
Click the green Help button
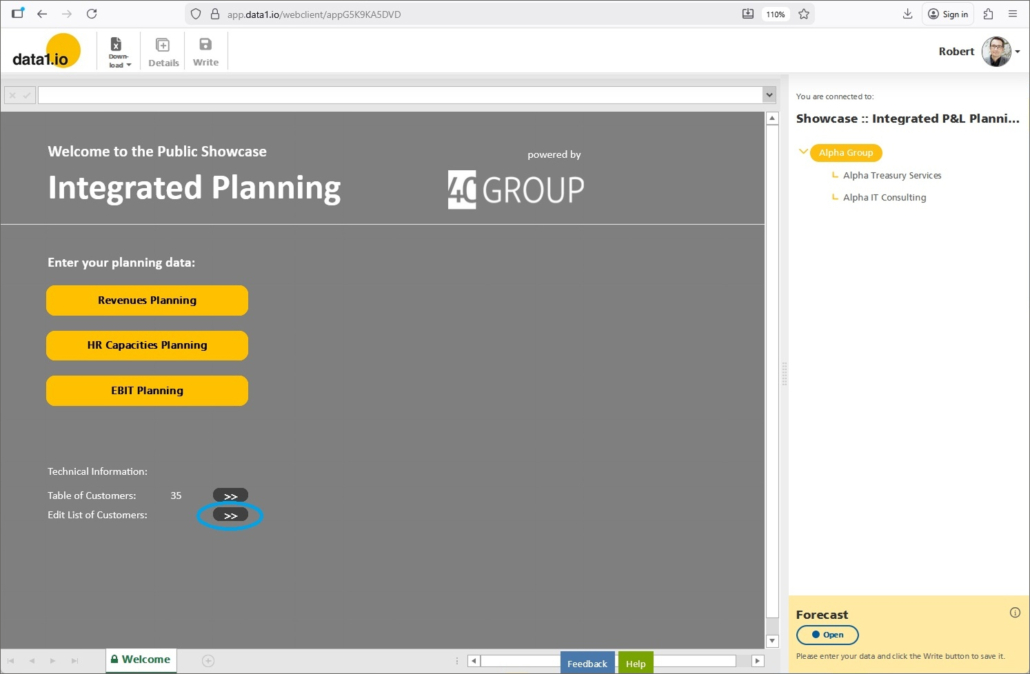click(x=635, y=663)
